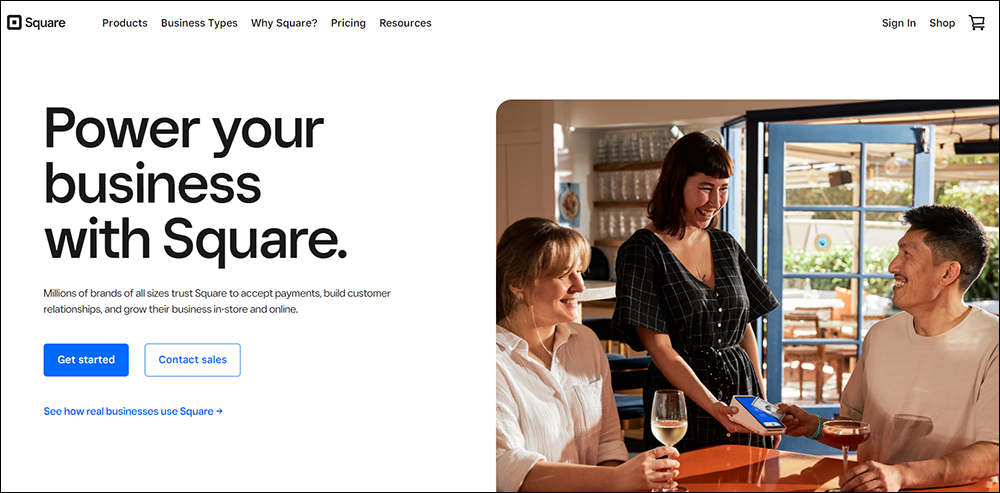Click the arrow after 'use Square'
This screenshot has height=493, width=1000.
219,411
